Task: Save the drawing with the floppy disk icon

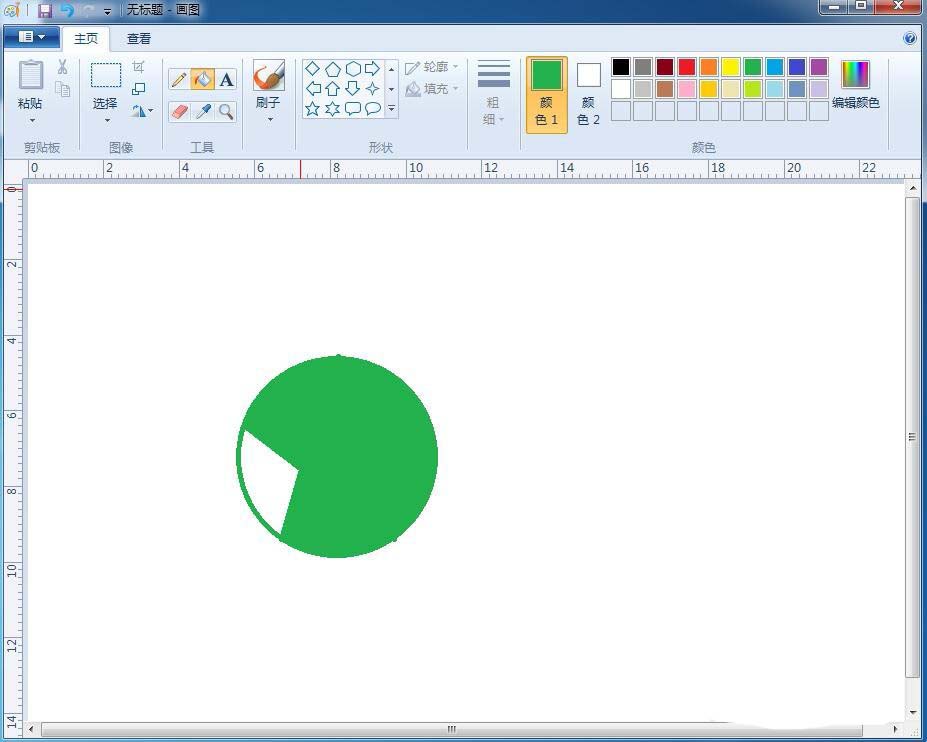Action: 44,10
